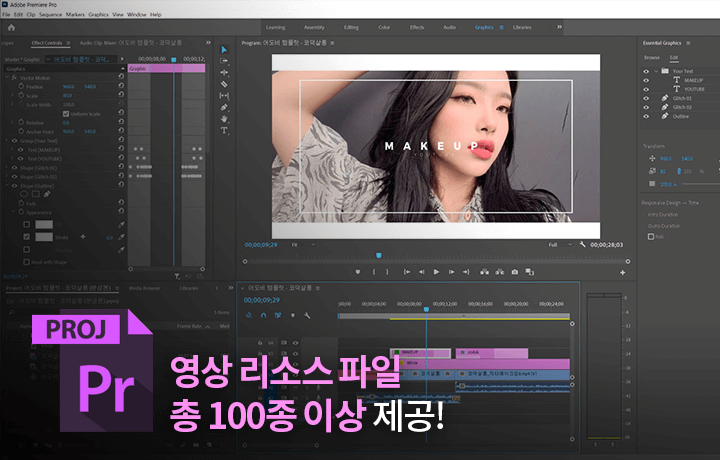Toggle the Uniform Scale checkbox
Screen dimensions: 720x460
click(x=66, y=113)
